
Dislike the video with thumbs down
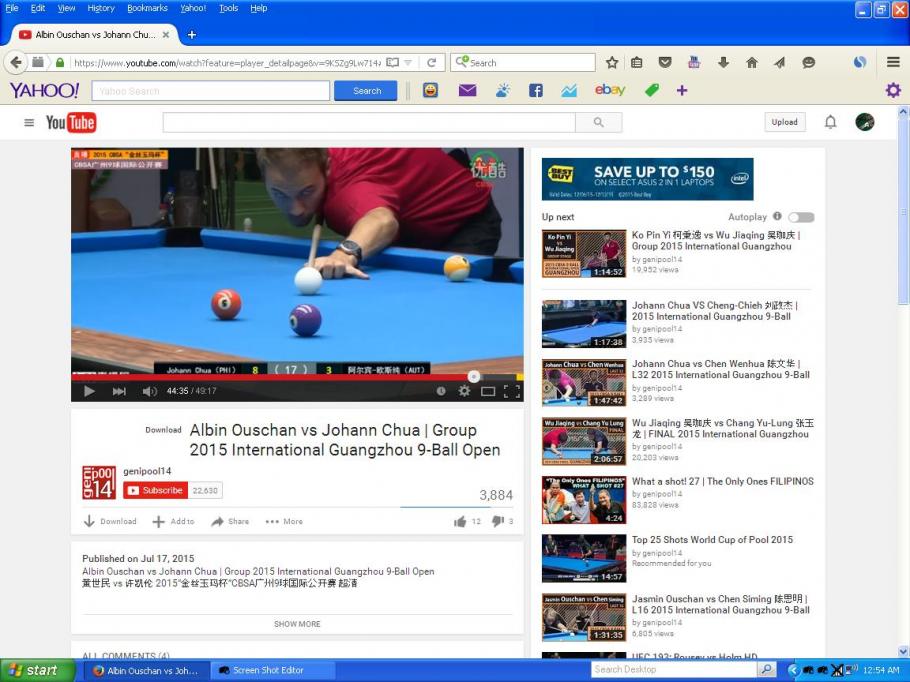tap(497, 521)
